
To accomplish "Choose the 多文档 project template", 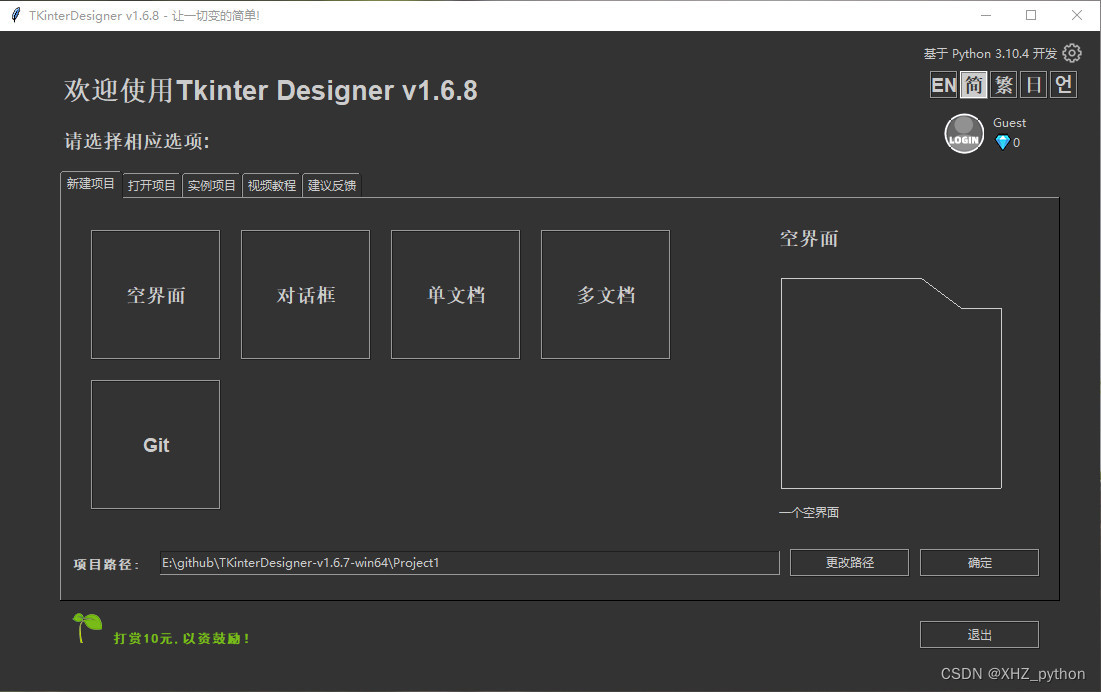I will 605,295.
